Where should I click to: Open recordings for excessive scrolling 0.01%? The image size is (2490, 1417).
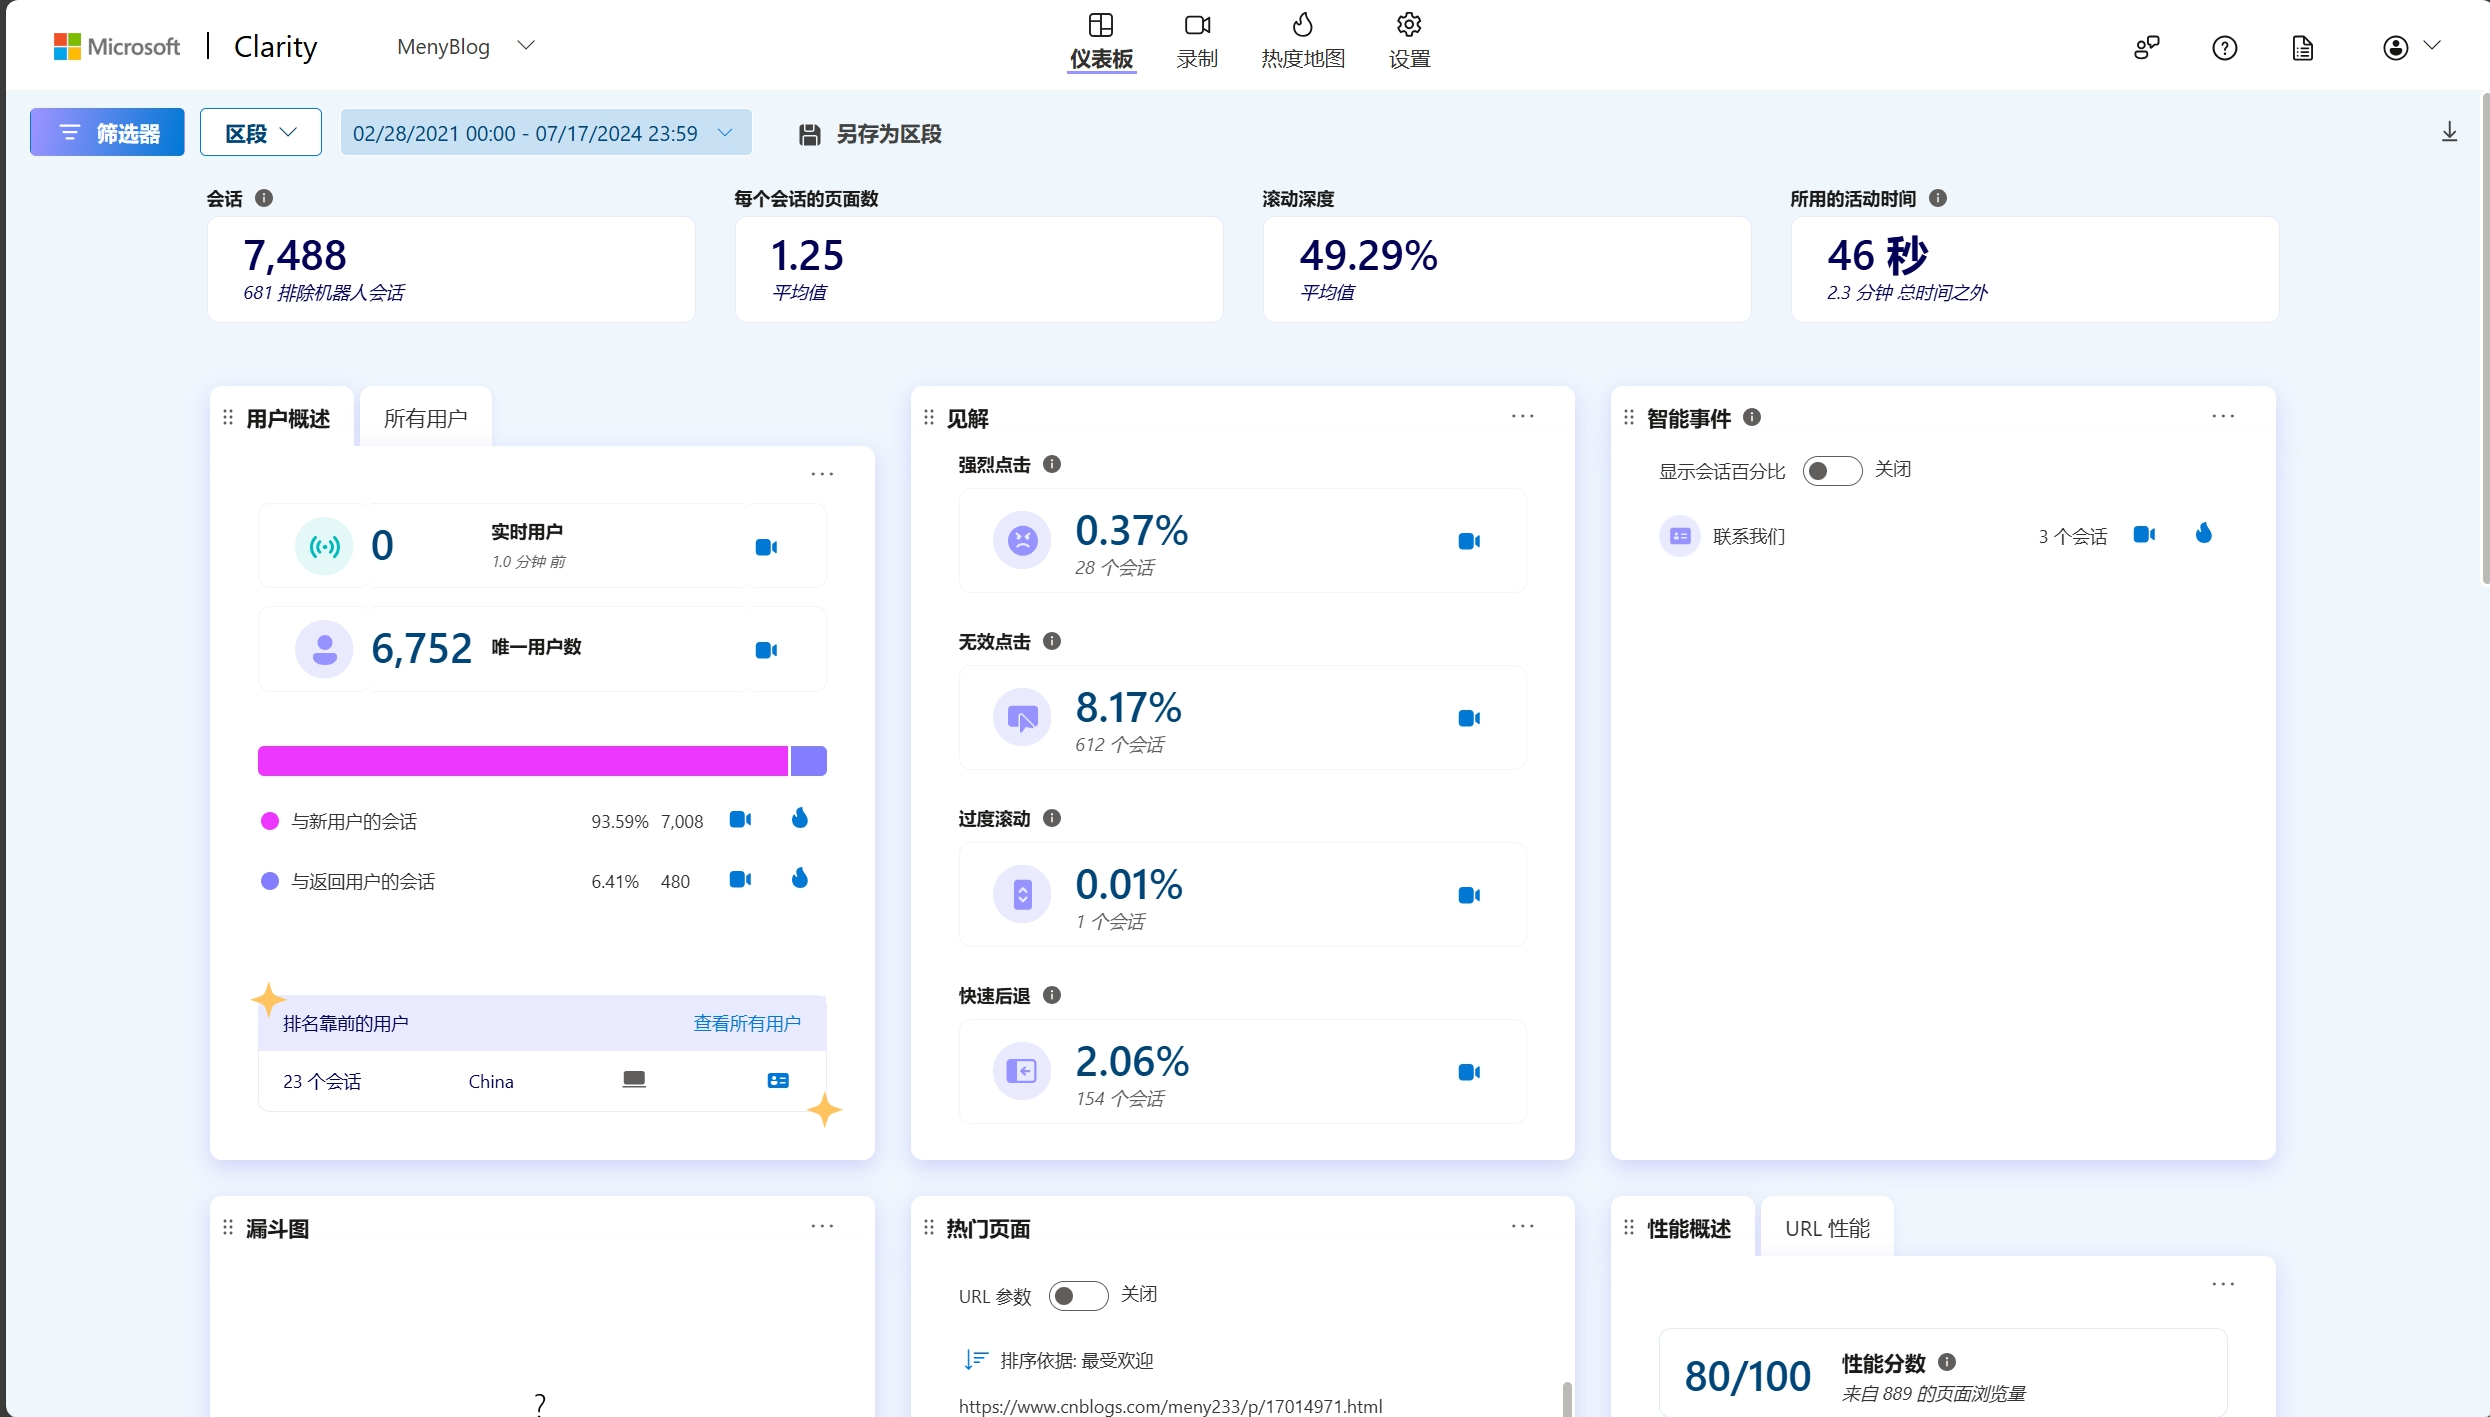click(1469, 895)
